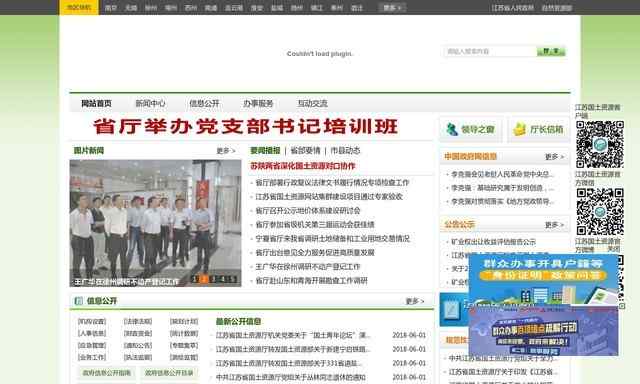Image resolution: width=640 pixels, height=384 pixels.
Task: Click the 信息公开 section header icon
Action: click(x=78, y=301)
